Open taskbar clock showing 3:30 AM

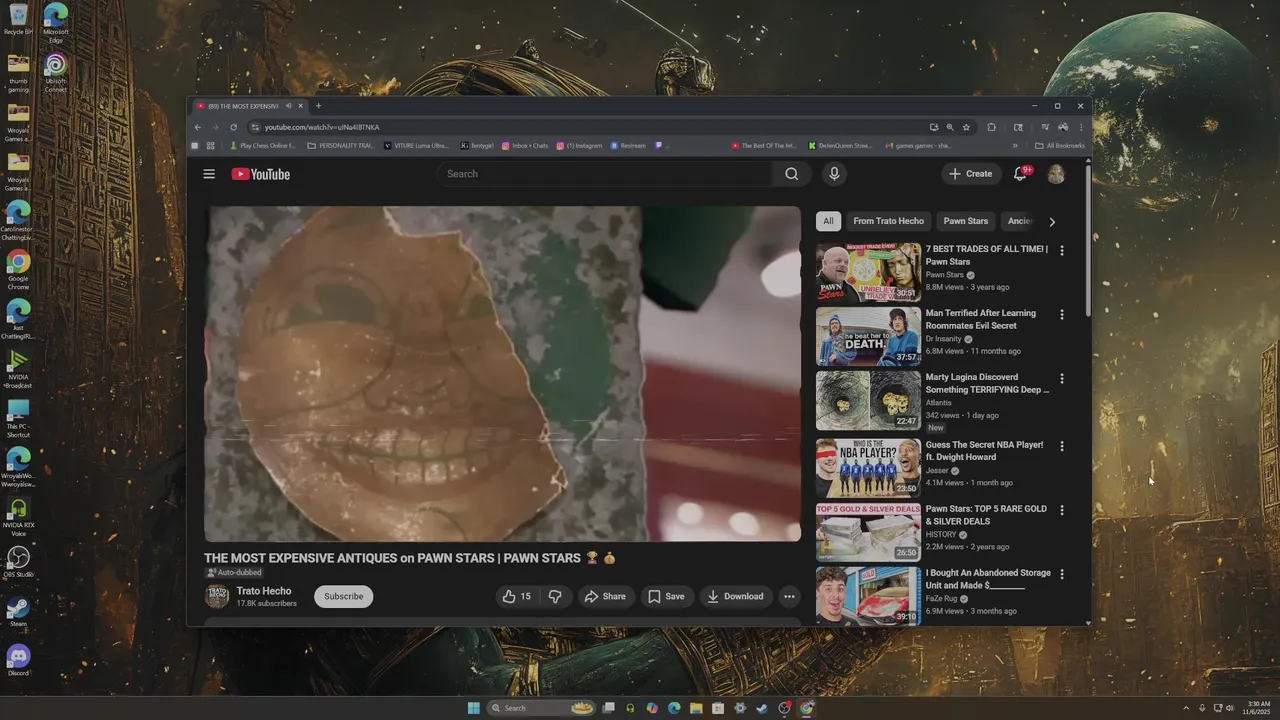1258,708
